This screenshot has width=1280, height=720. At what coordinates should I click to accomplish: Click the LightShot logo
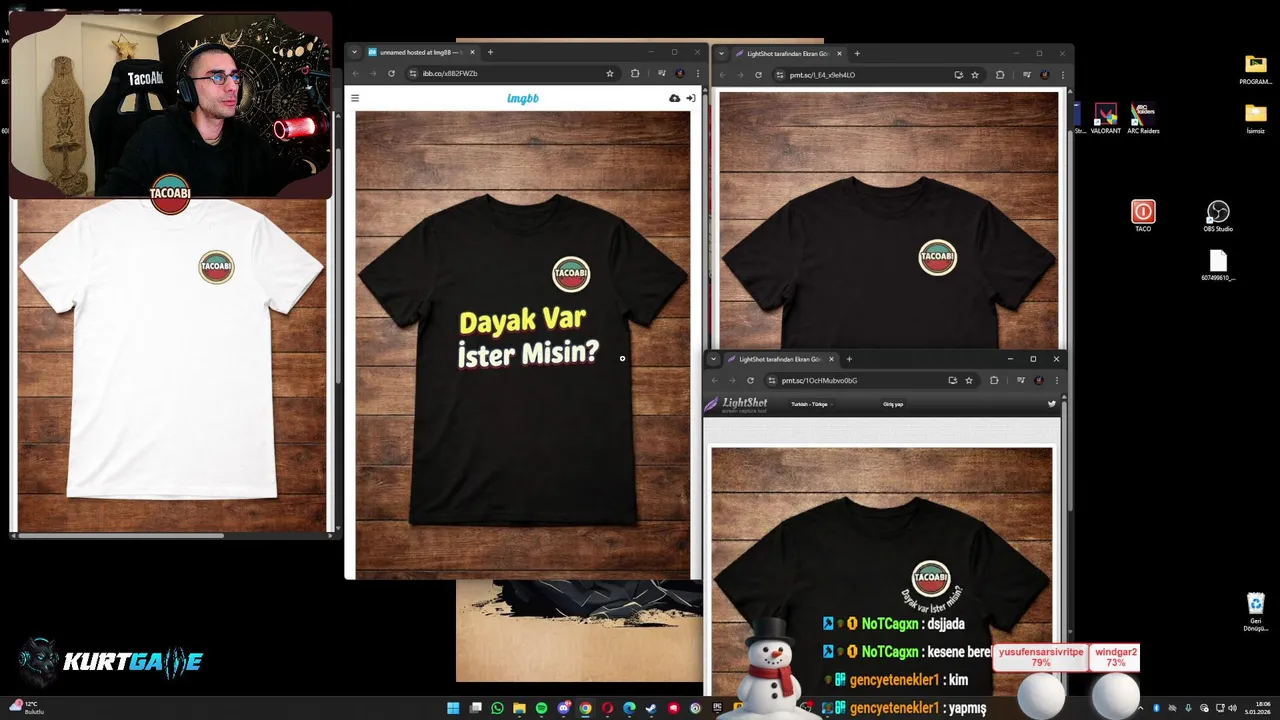point(737,404)
